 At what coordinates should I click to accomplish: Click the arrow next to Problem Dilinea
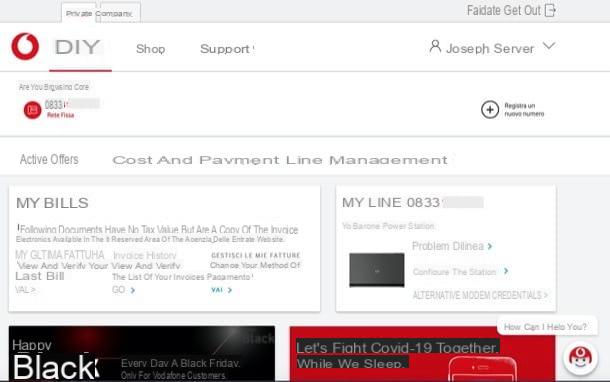(490, 246)
